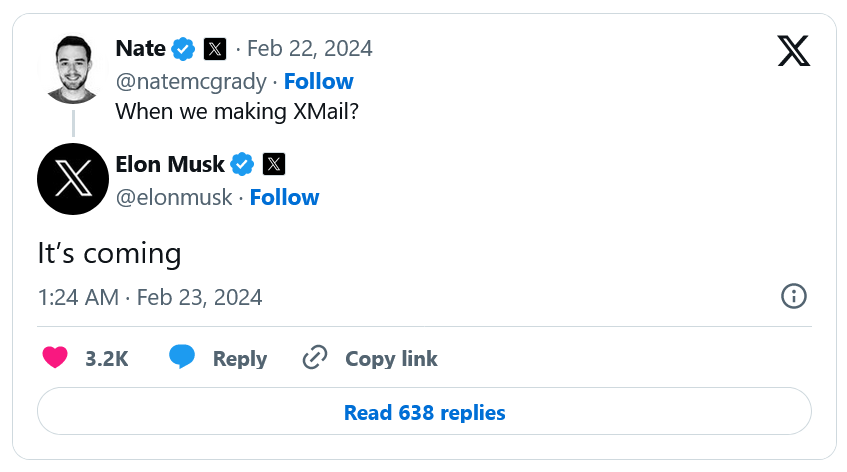Open Nate's profile photo
847x472 pixels.
(73, 69)
